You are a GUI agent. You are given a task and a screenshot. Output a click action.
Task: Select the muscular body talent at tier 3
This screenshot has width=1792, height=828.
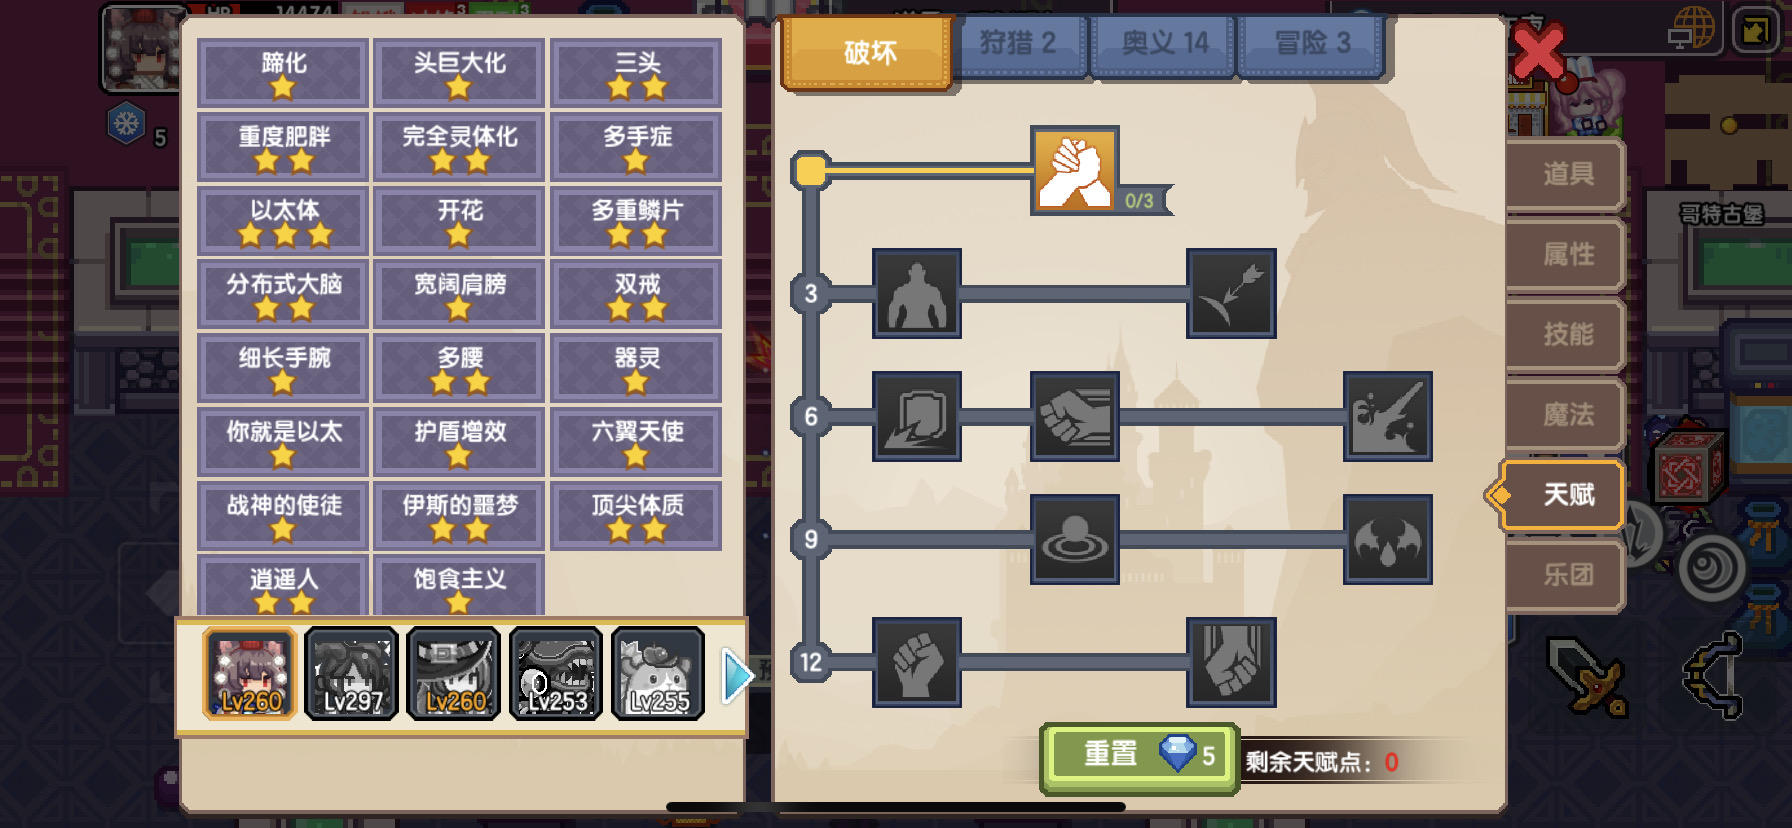point(917,293)
